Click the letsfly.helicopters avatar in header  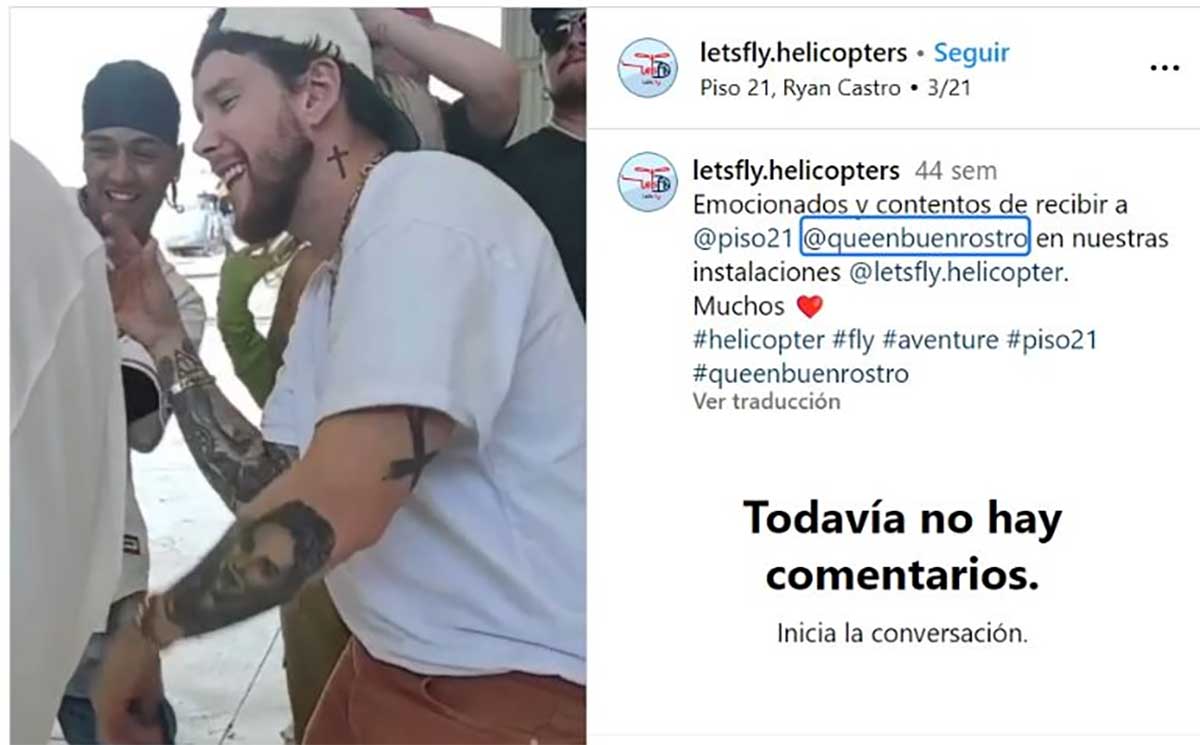pyautogui.click(x=647, y=68)
